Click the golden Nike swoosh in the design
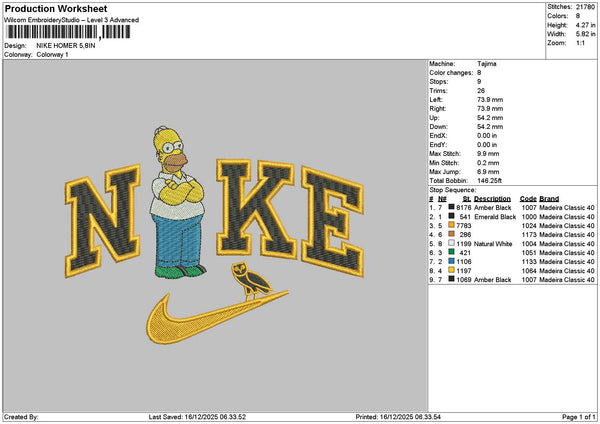 (217, 318)
